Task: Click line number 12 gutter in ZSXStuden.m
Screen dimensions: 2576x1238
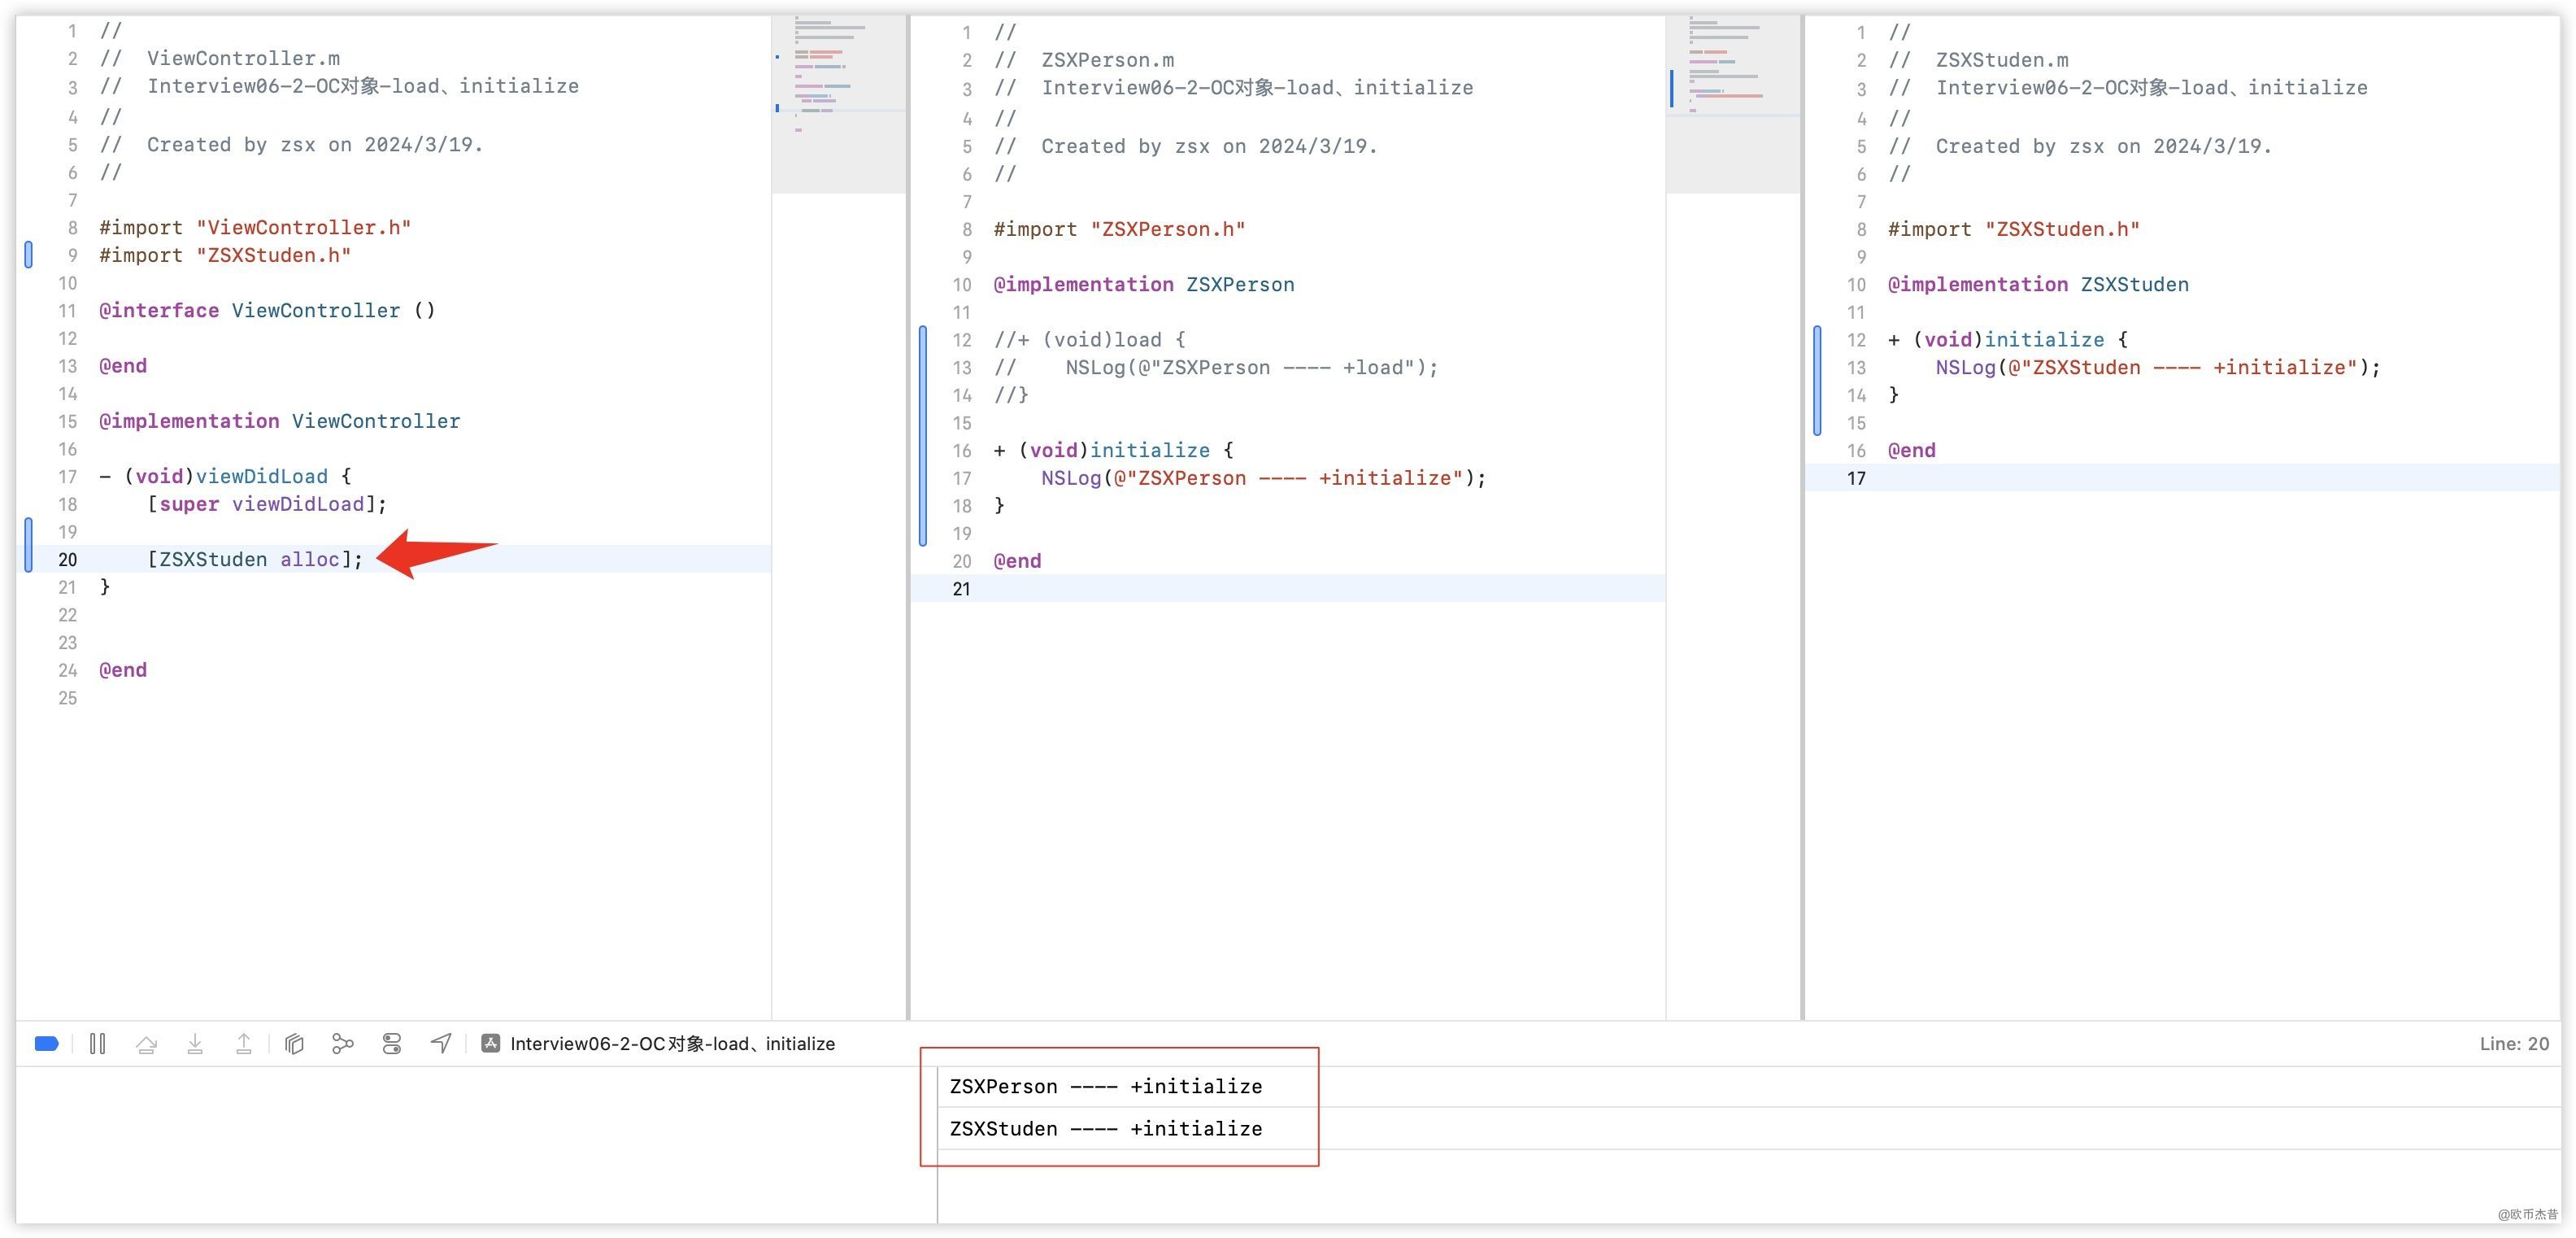Action: (x=1856, y=340)
